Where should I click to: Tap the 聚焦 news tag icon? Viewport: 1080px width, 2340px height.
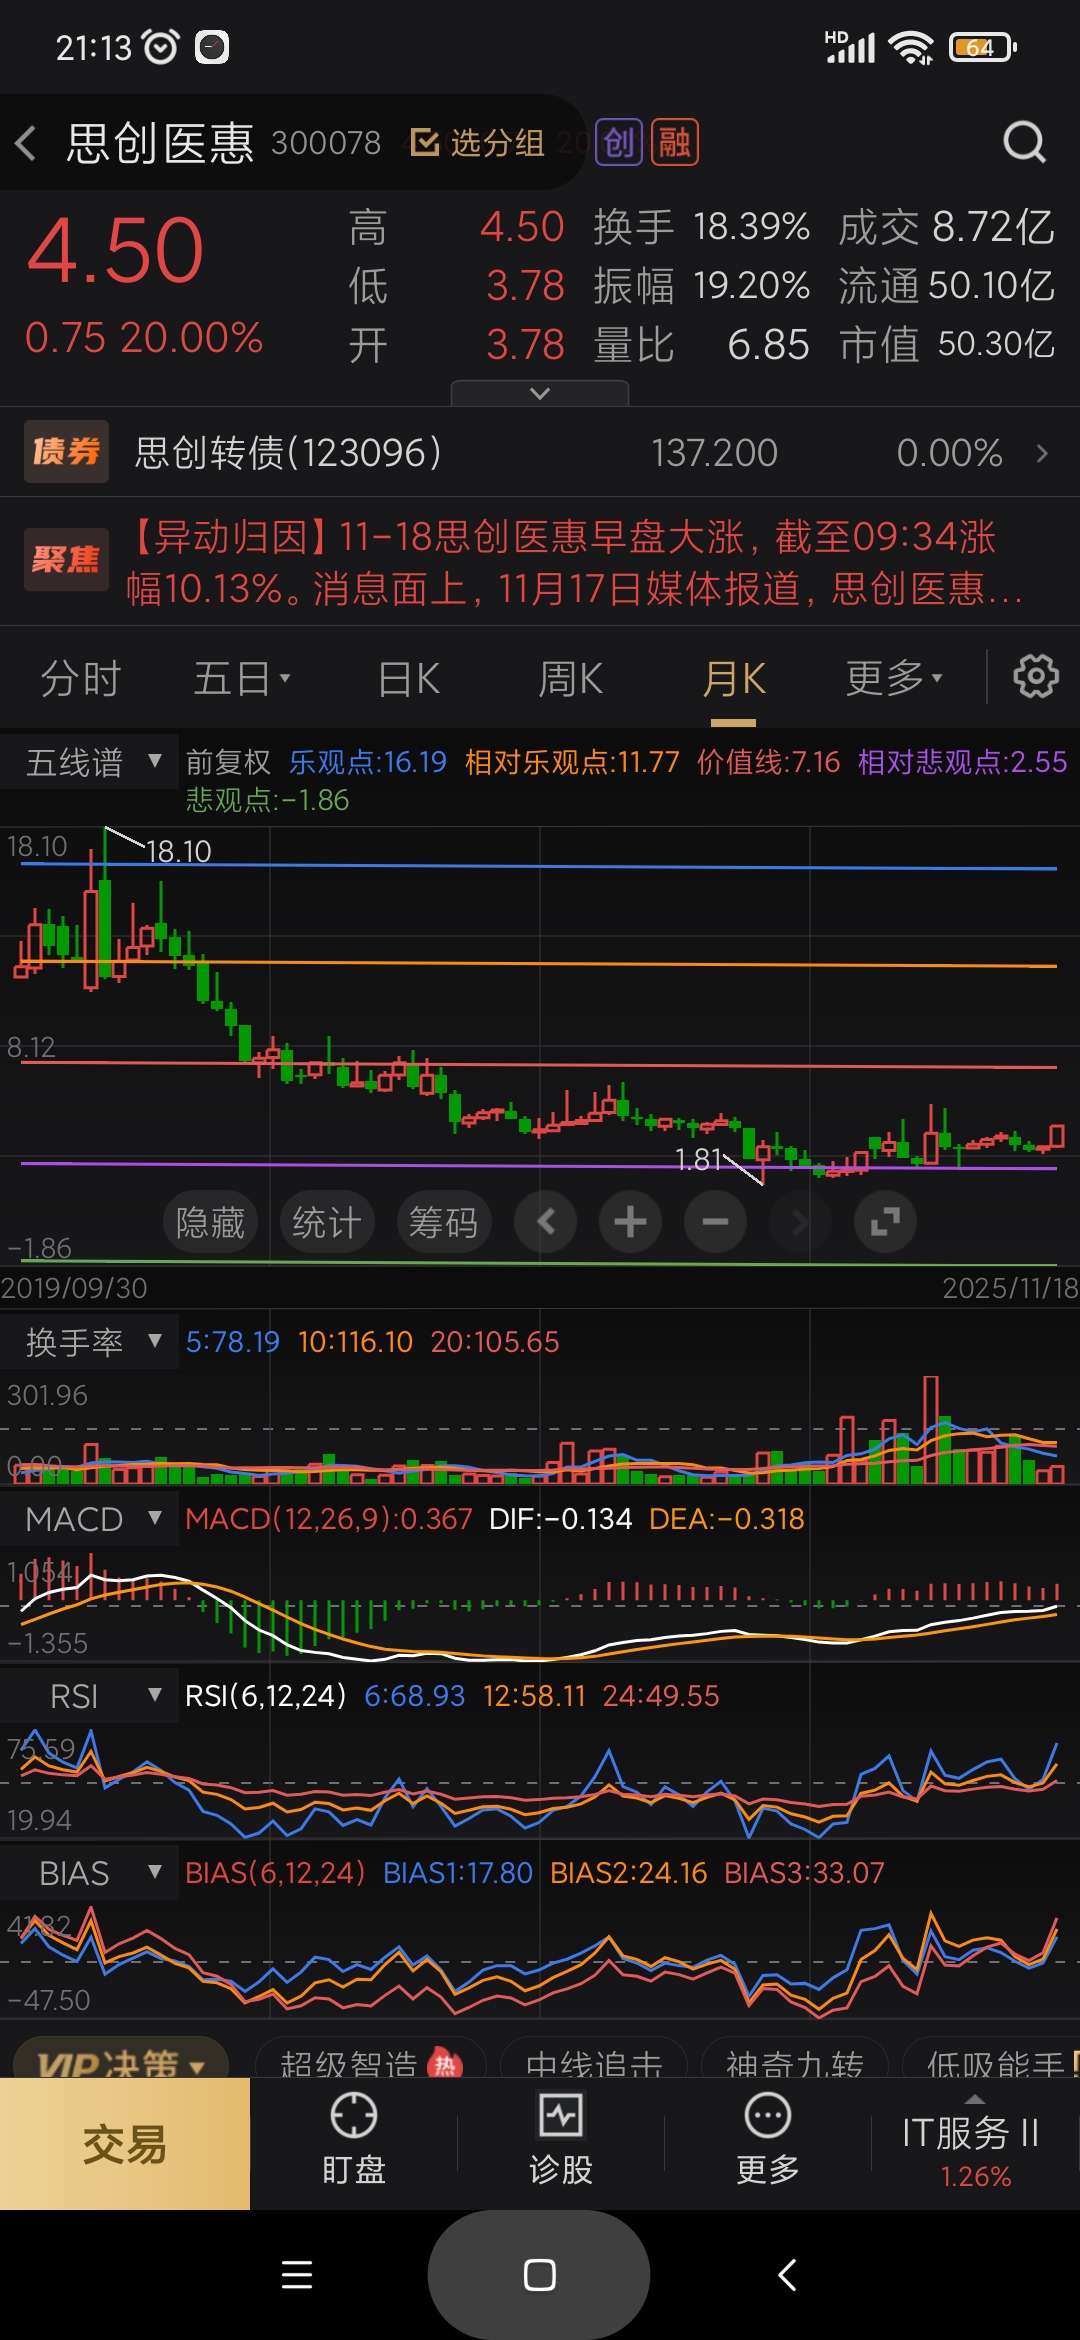point(66,560)
